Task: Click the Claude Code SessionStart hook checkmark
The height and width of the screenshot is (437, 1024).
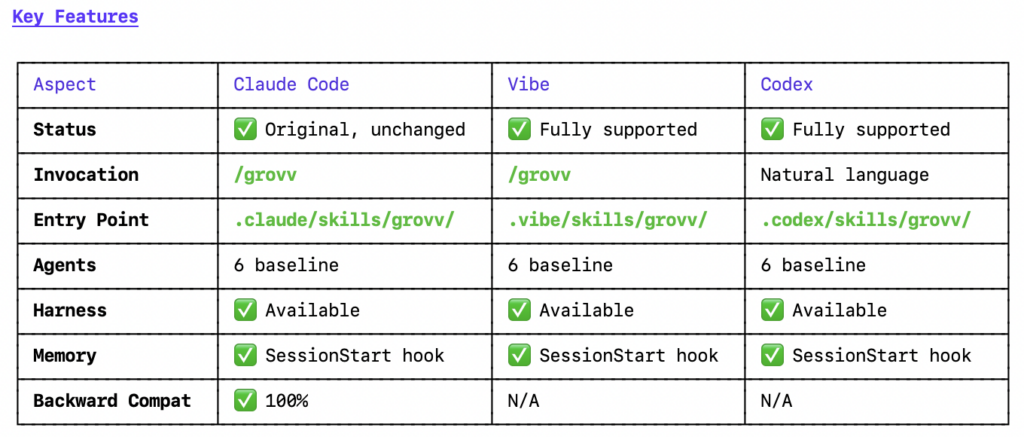Action: pos(245,355)
